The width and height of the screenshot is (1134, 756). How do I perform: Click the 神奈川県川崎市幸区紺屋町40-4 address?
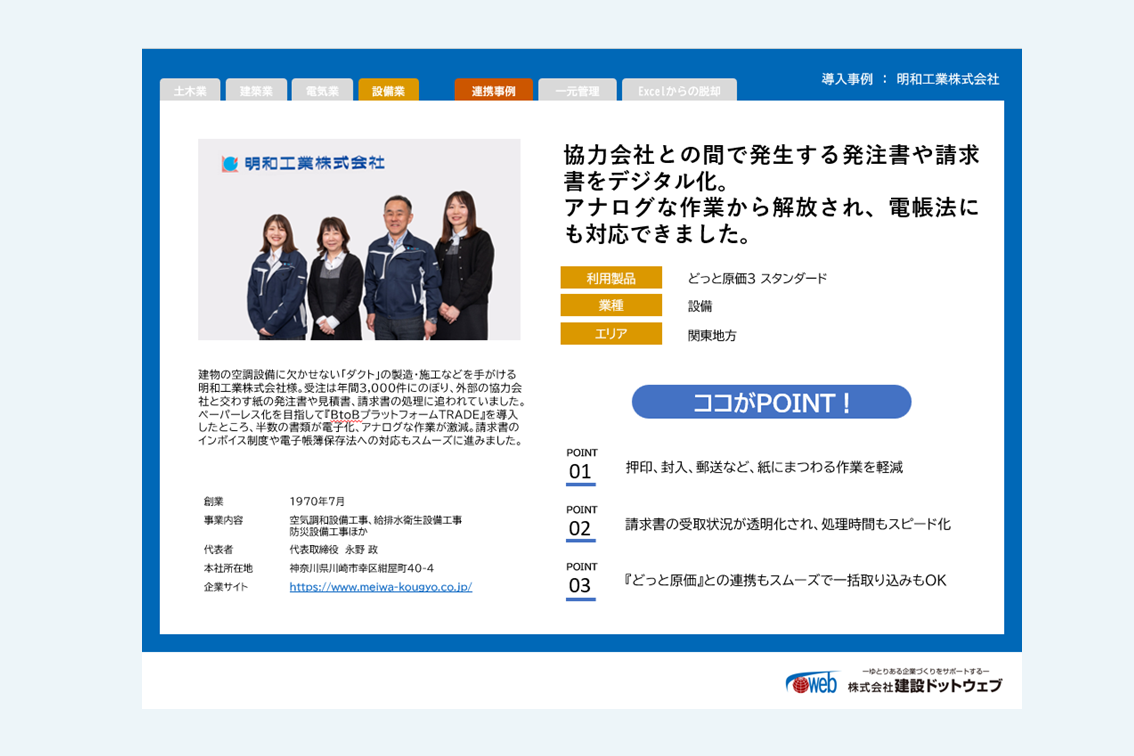point(362,568)
